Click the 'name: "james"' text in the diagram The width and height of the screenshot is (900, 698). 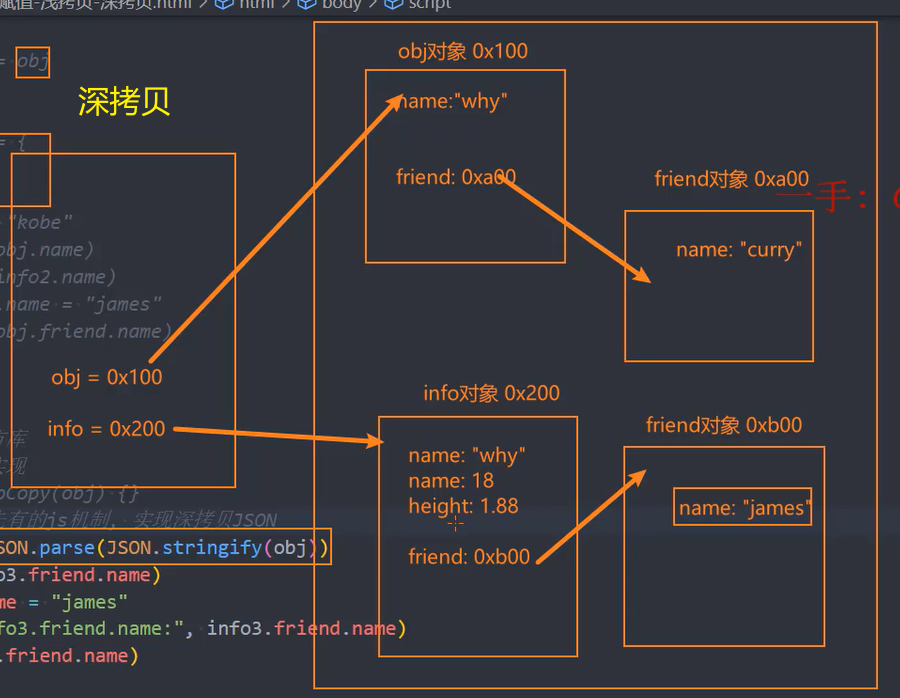tap(743, 508)
